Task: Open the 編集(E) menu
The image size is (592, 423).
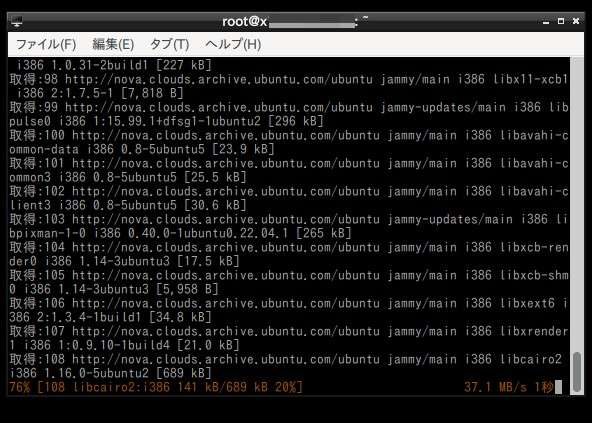Action: coord(113,44)
